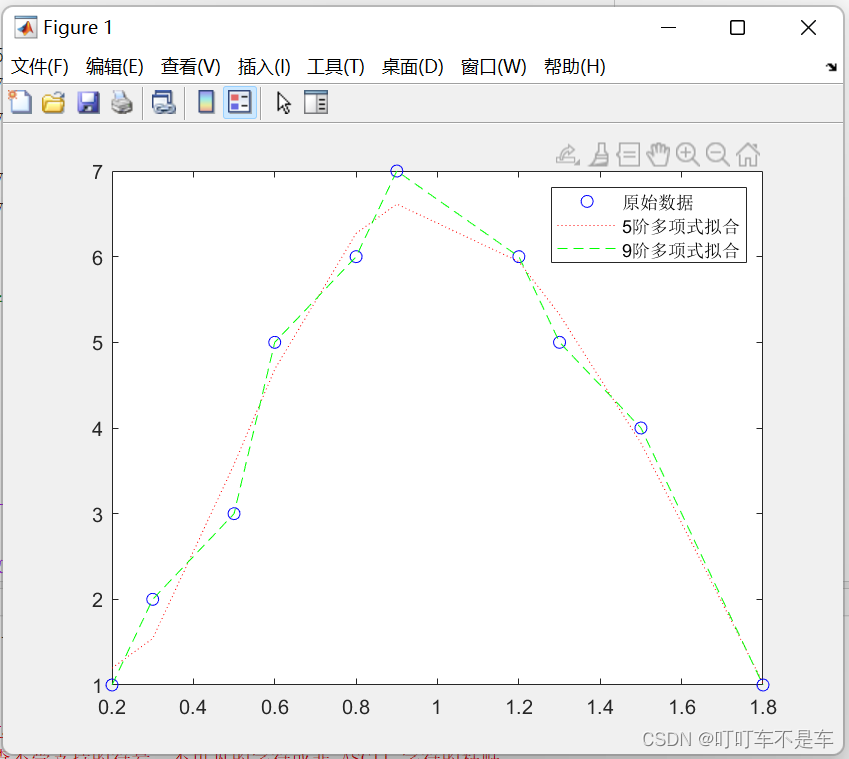Save the current figure
Viewport: 849px width, 759px height.
(x=88, y=101)
